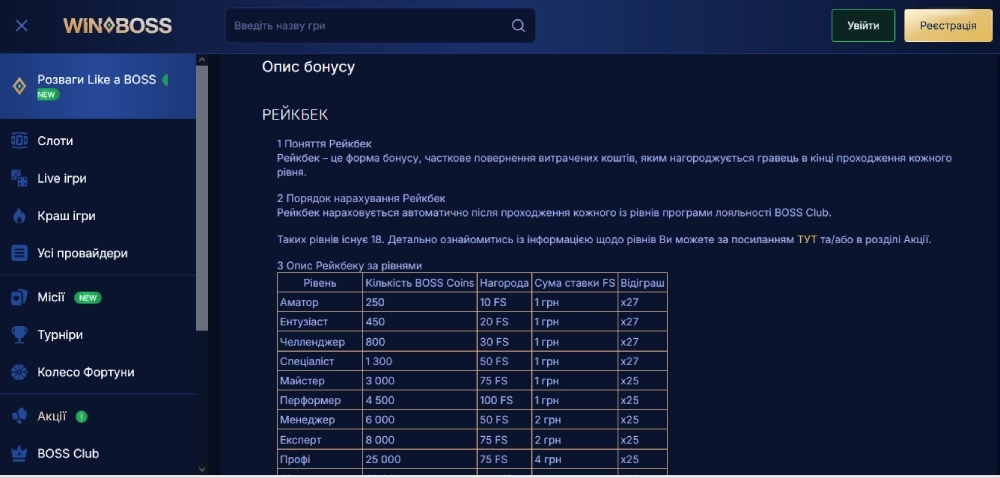Click the BOSS Club crown icon
Image resolution: width=1000 pixels, height=478 pixels.
19,453
